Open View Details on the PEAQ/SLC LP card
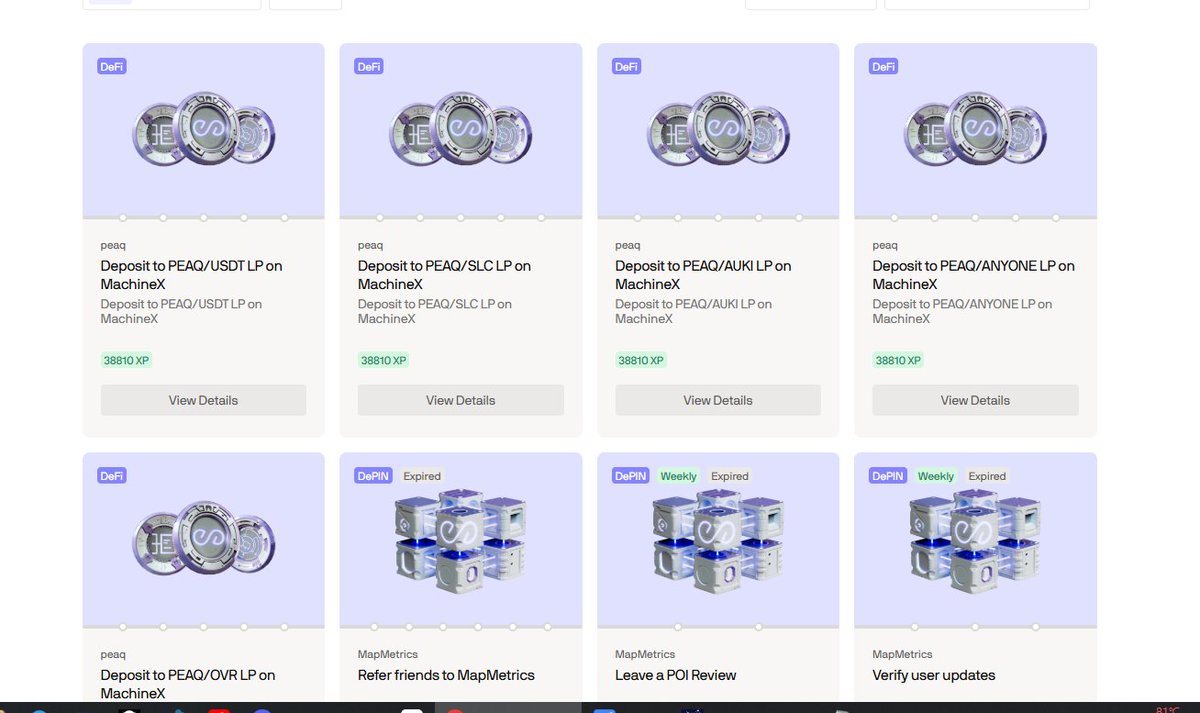Screen dimensions: 1200x713 [461, 400]
